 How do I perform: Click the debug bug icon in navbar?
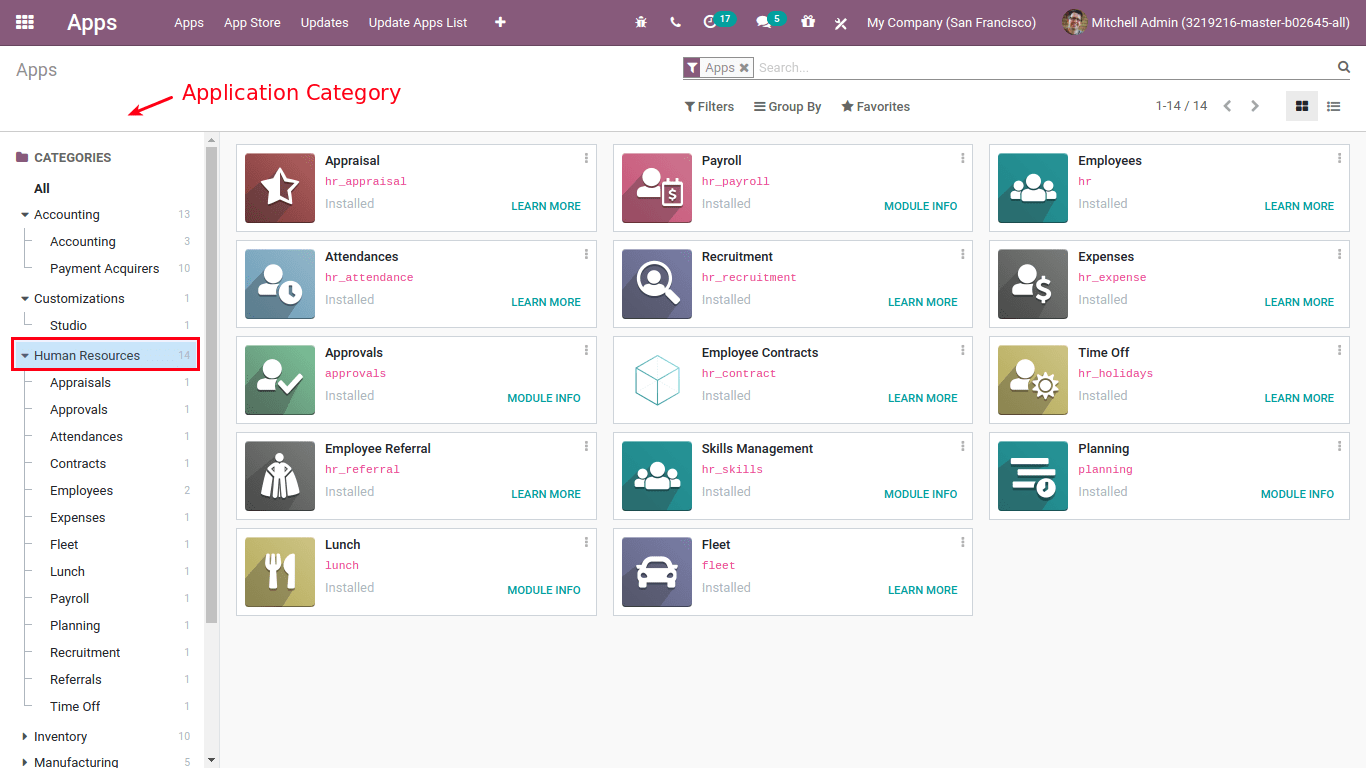[641, 22]
